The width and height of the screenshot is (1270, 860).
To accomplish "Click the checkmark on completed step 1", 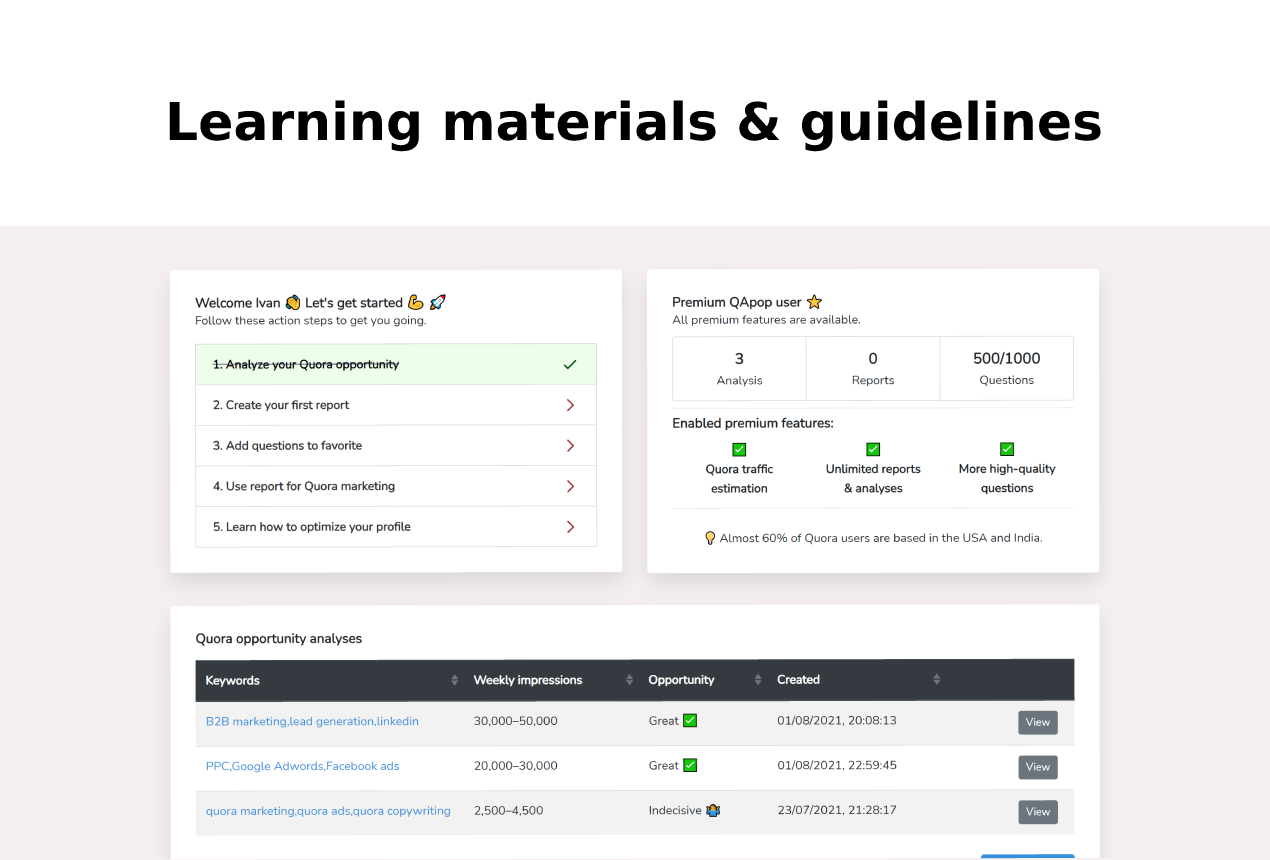I will tap(570, 364).
